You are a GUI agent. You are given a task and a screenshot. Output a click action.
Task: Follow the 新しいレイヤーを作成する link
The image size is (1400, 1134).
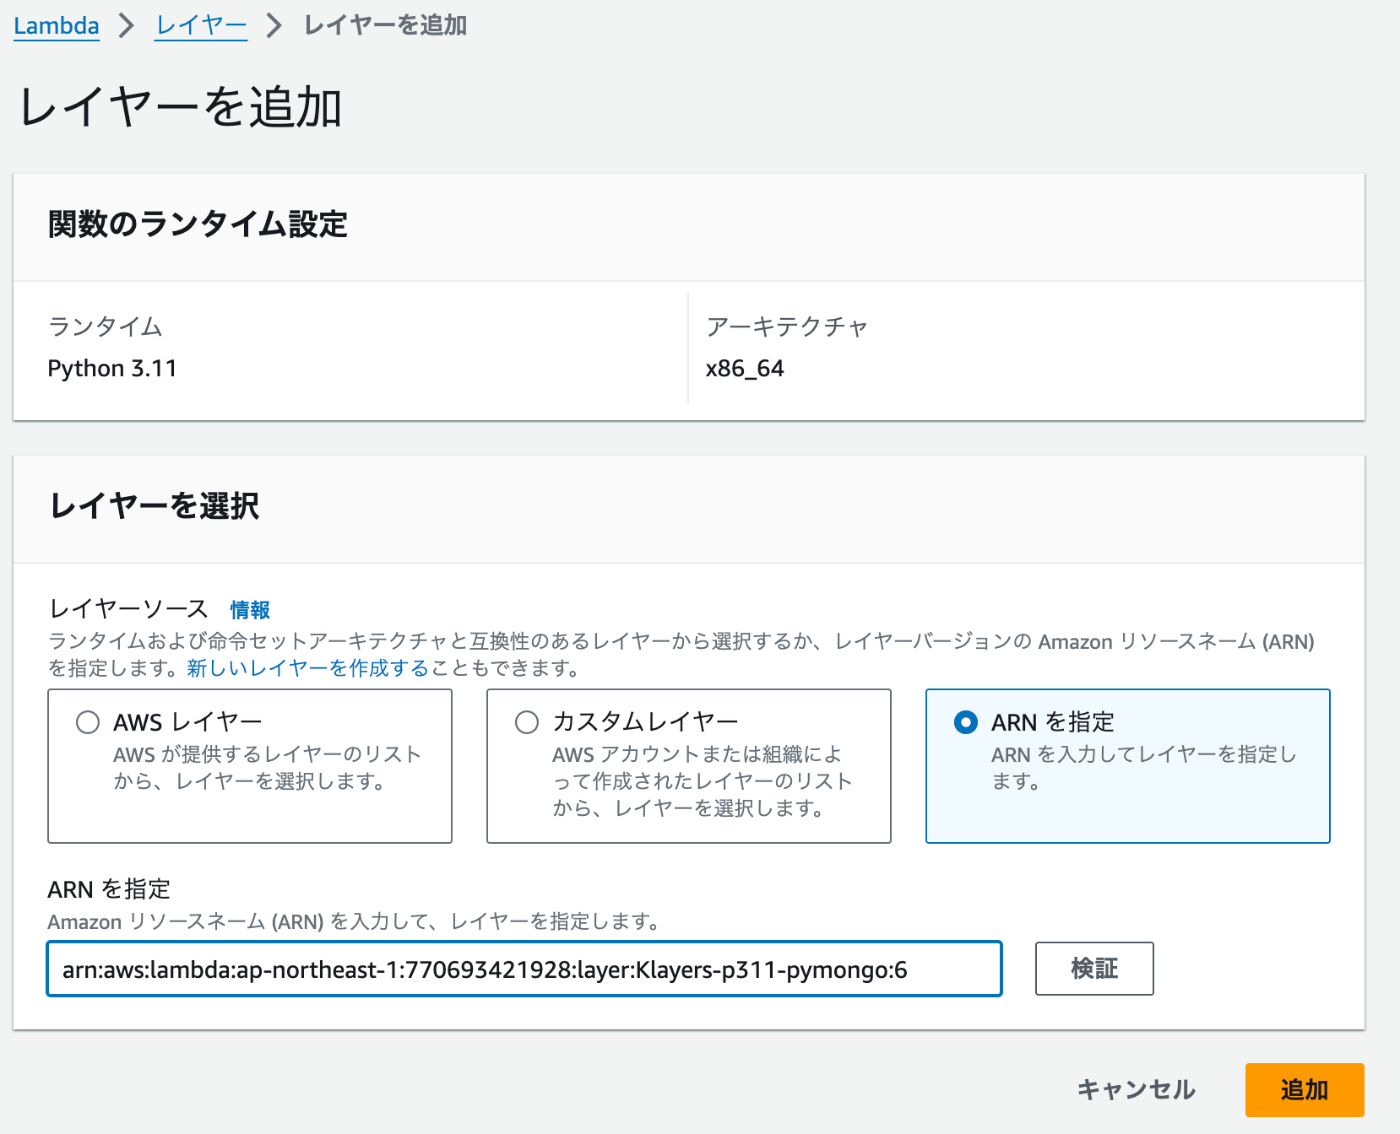pos(308,668)
